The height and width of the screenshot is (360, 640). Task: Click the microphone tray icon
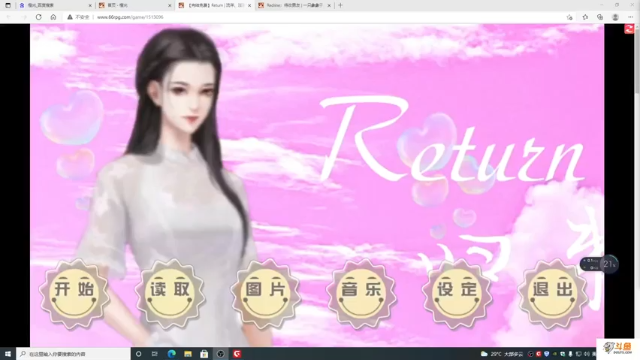click(x=570, y=354)
